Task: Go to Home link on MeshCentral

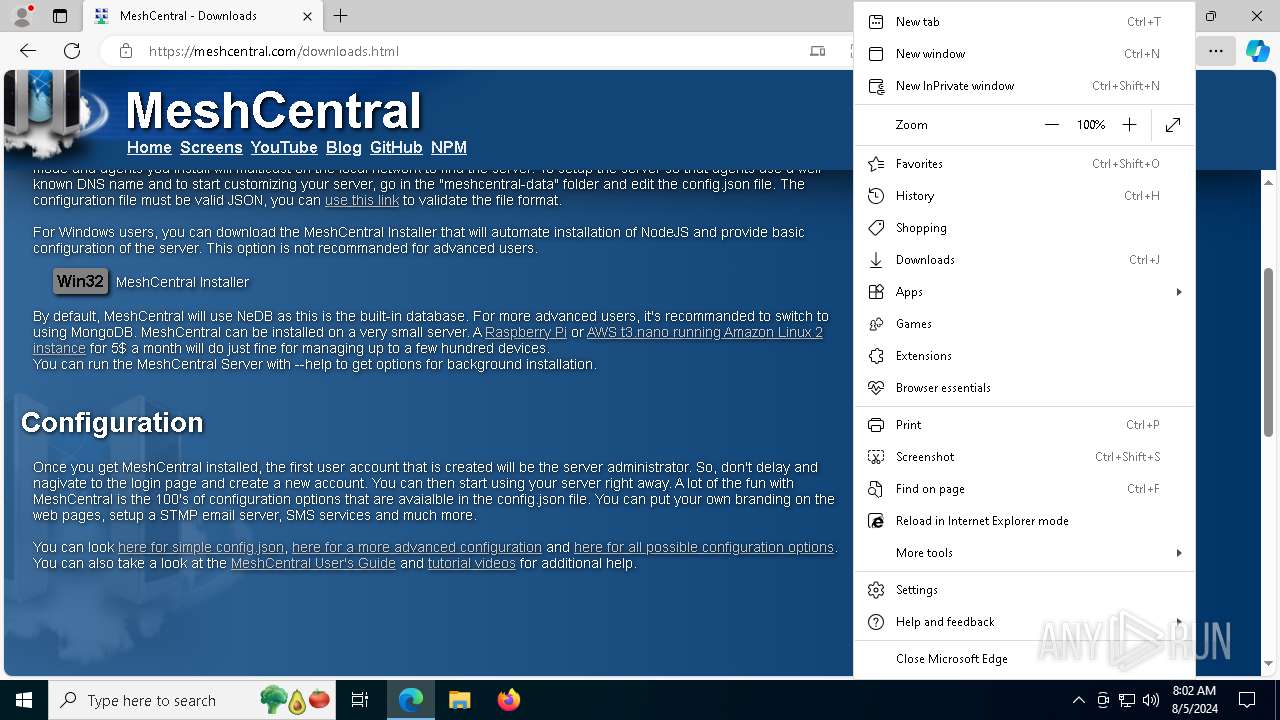Action: coord(149,147)
